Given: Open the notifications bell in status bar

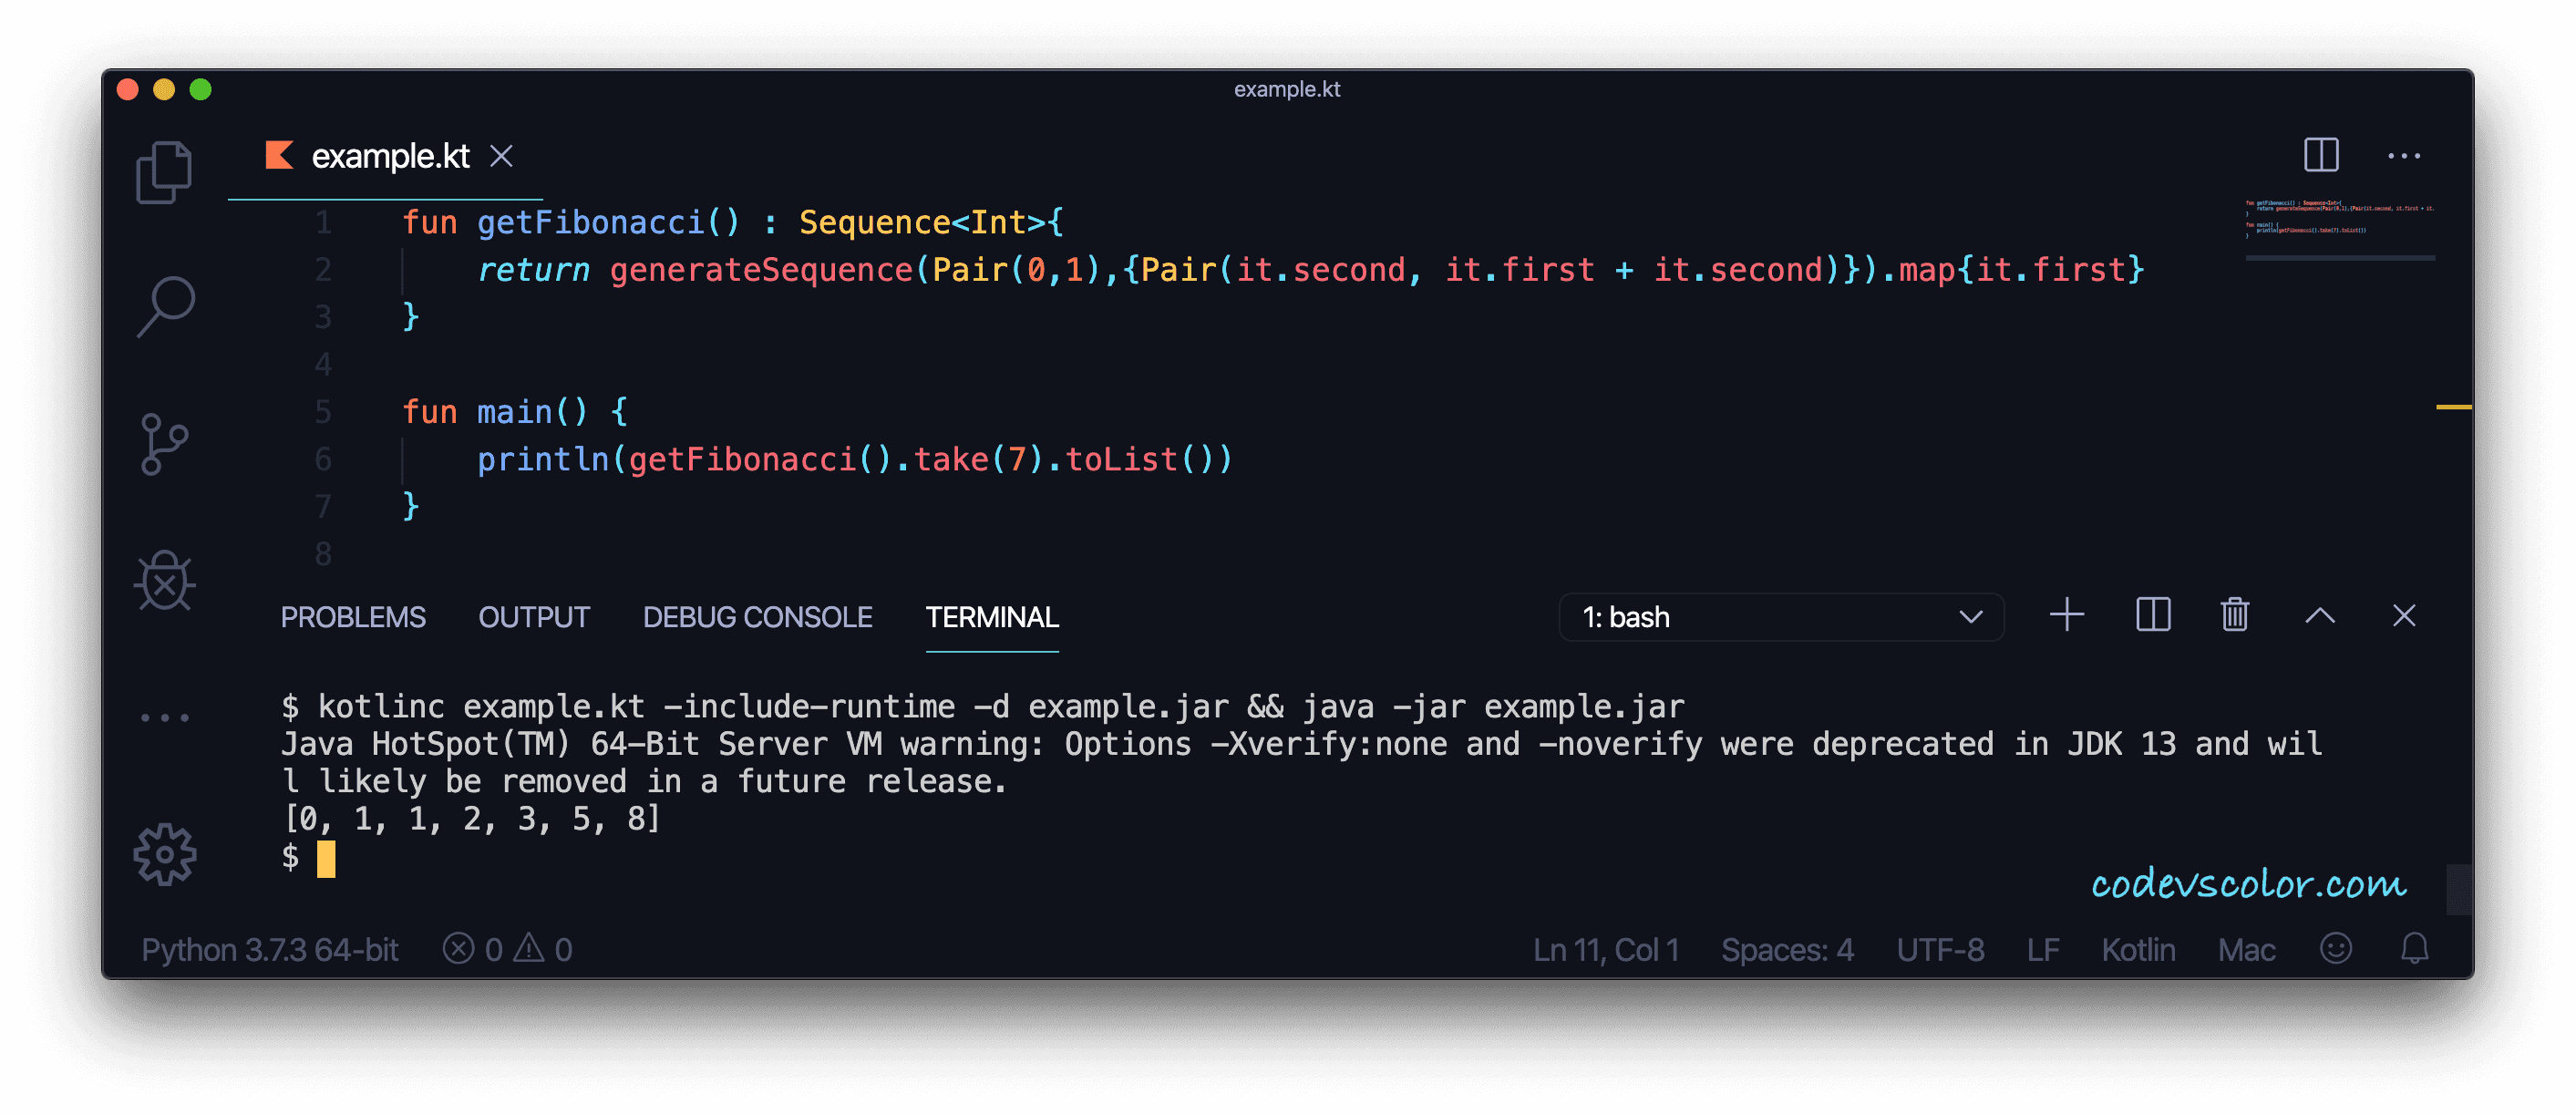Looking at the screenshot, I should (2414, 948).
